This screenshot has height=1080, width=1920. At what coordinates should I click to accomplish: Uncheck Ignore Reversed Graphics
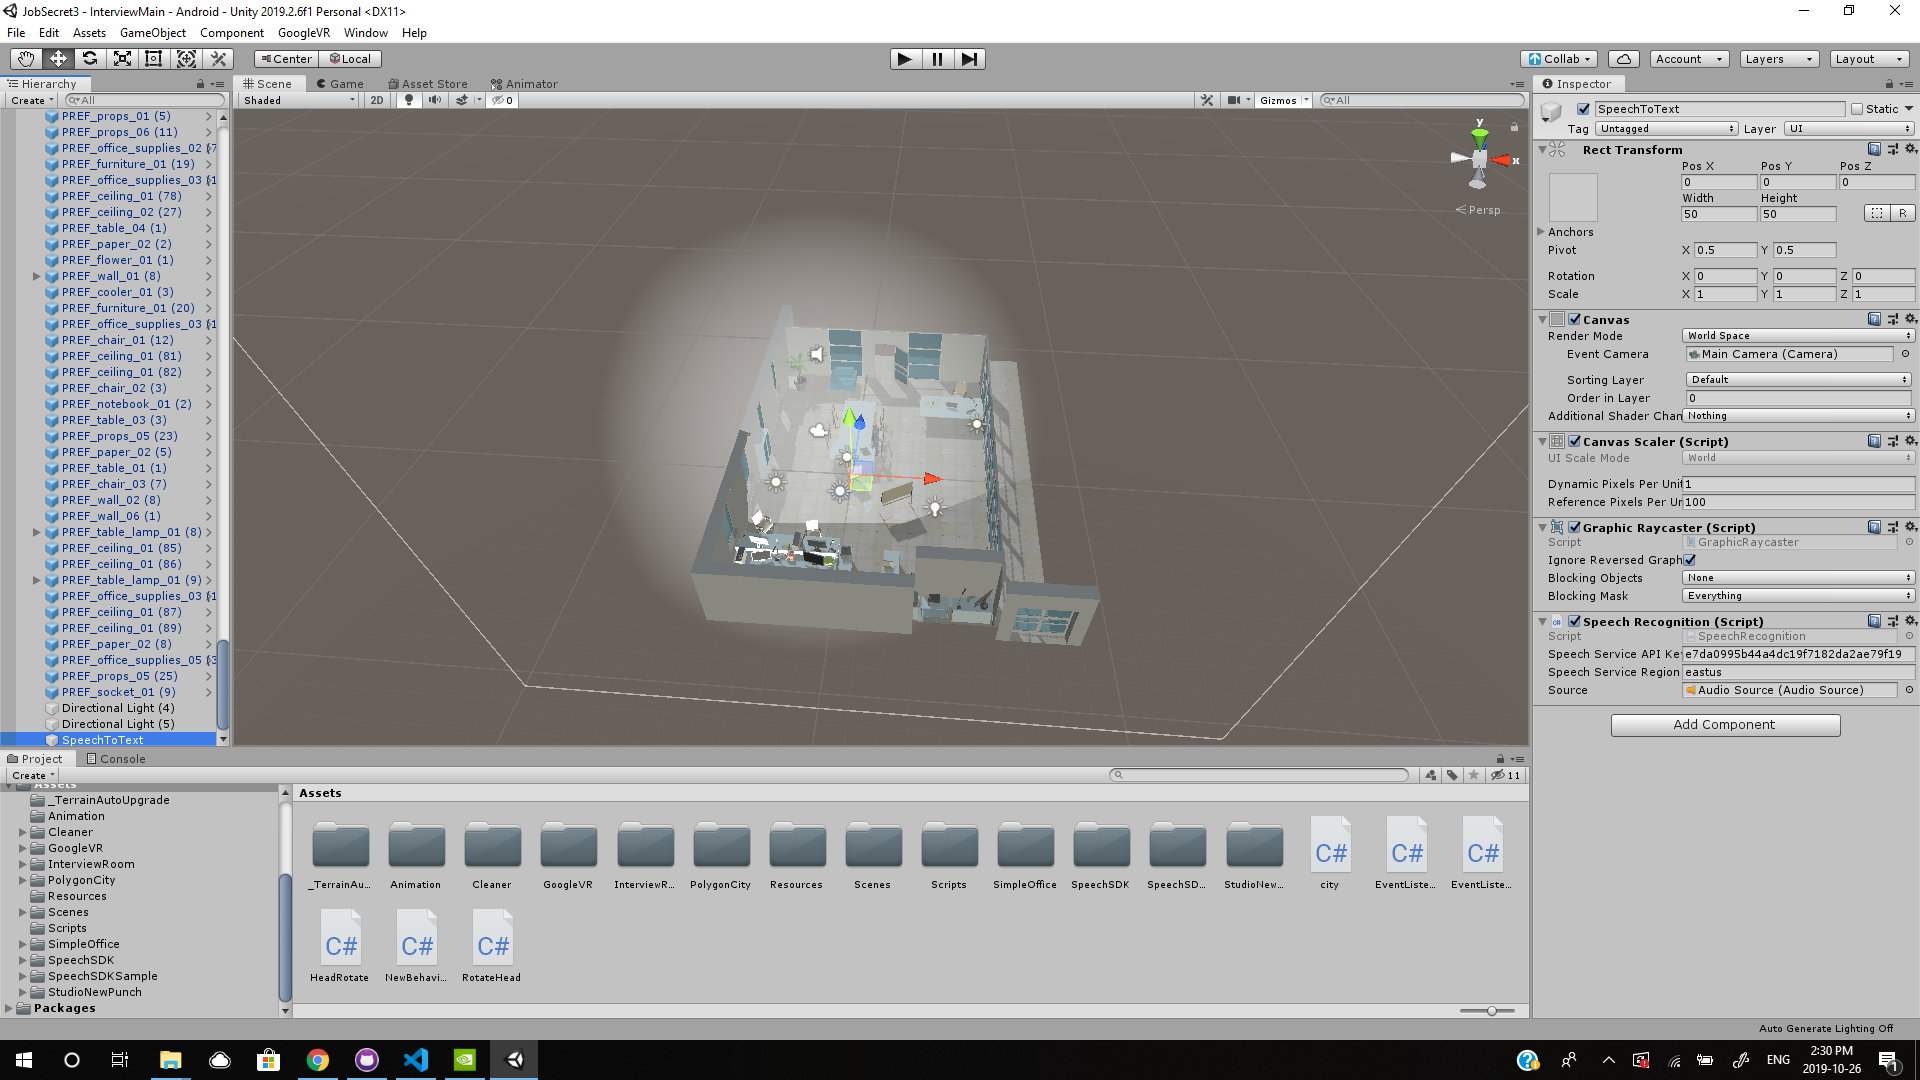point(1690,560)
